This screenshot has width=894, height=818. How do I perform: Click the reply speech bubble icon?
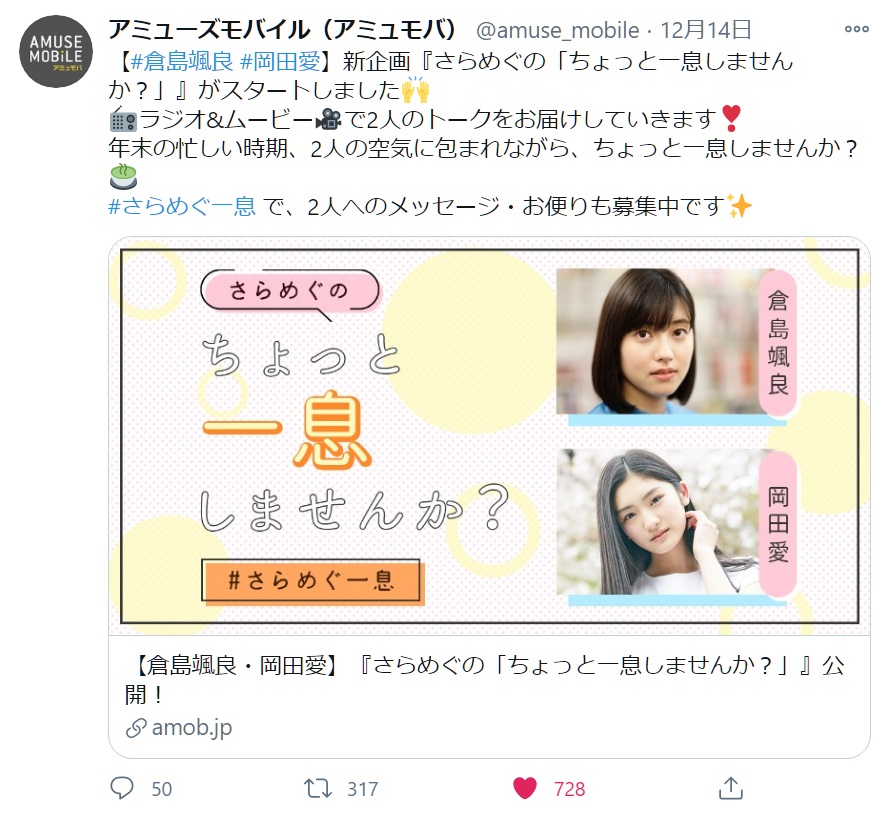click(121, 787)
